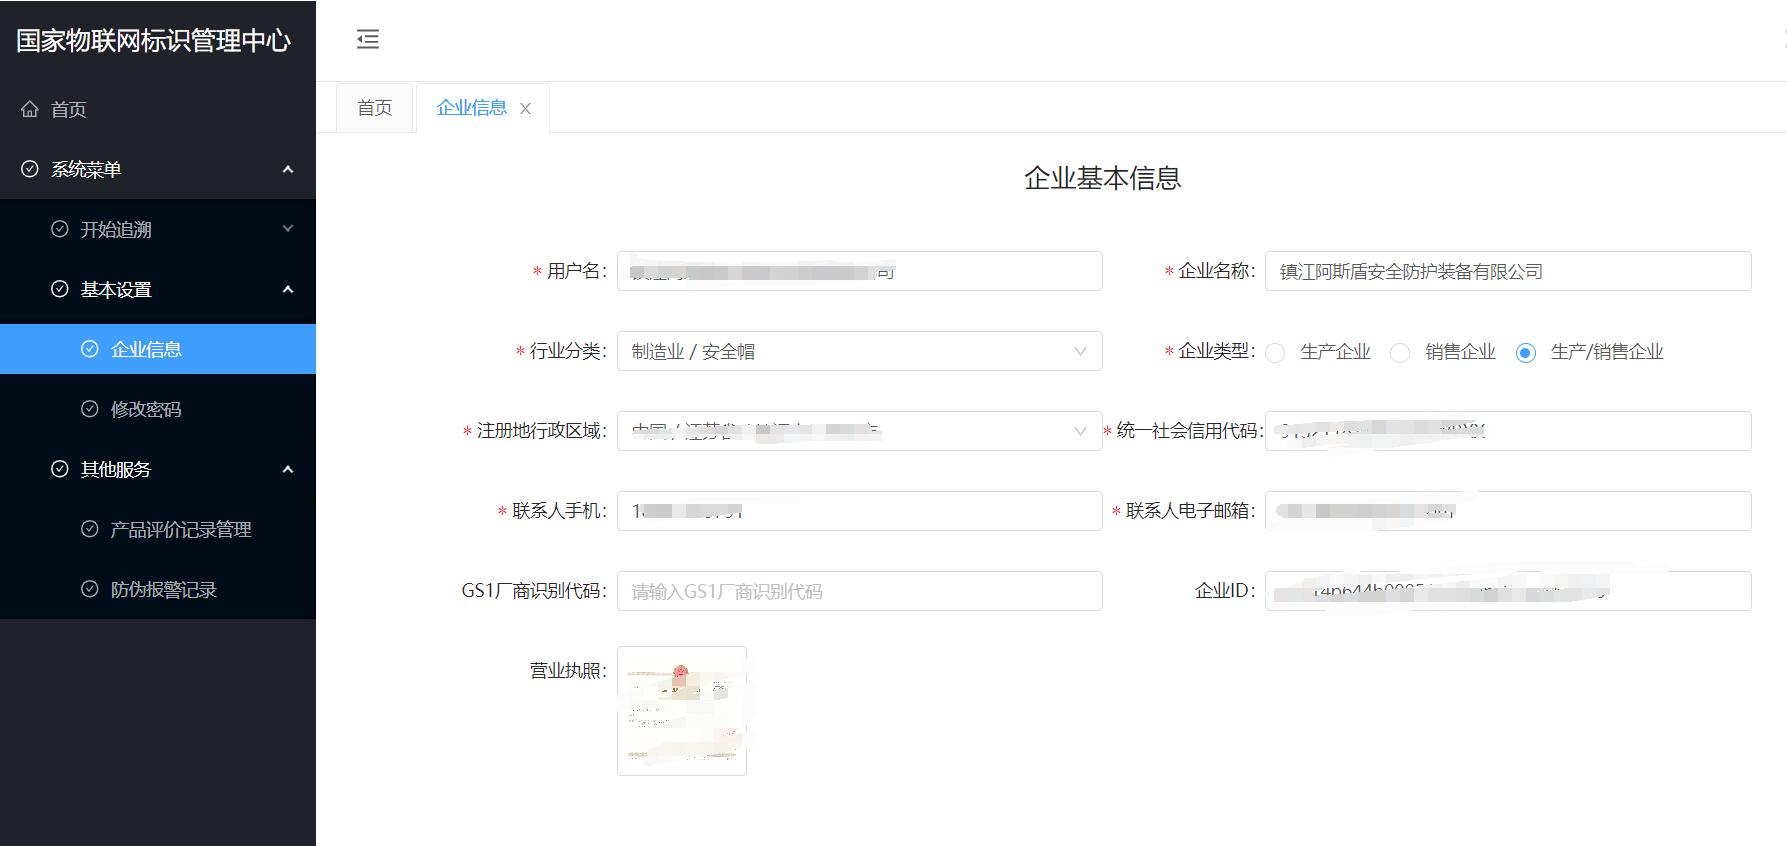
Task: Click the 联系人电子邮箱 input field
Action: pyautogui.click(x=1508, y=511)
